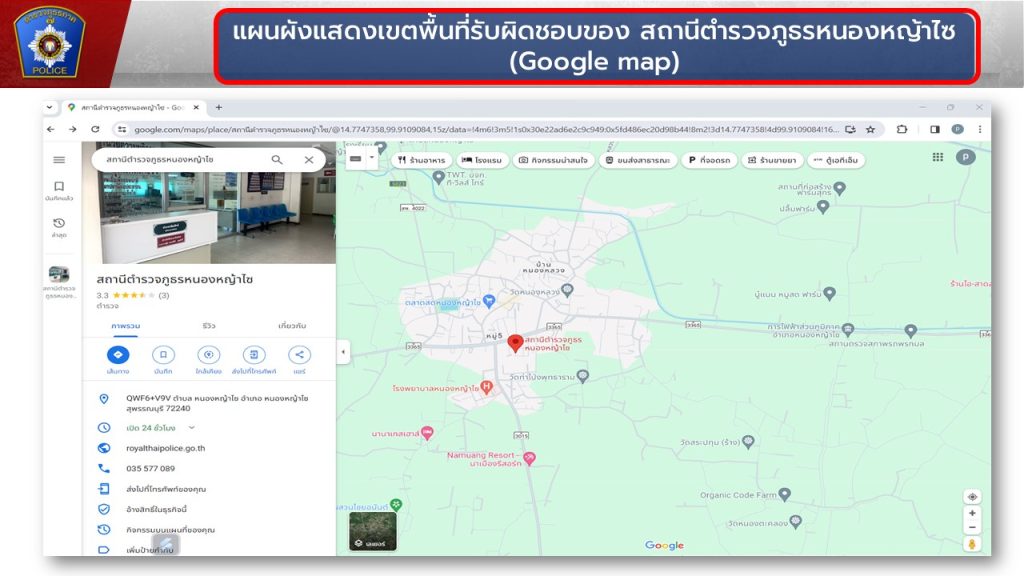Zoom in the map with plus button
Image resolution: width=1024 pixels, height=576 pixels.
pyautogui.click(x=972, y=513)
